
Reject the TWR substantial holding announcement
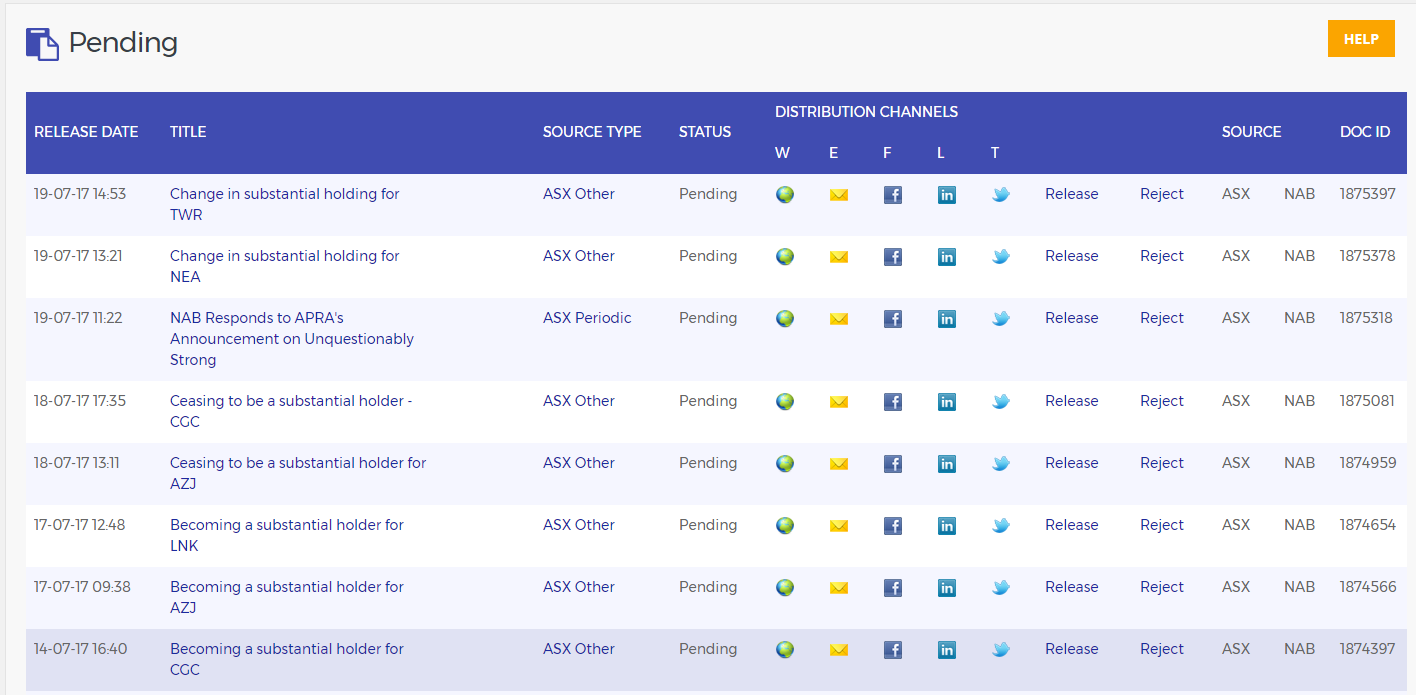pyautogui.click(x=1162, y=194)
